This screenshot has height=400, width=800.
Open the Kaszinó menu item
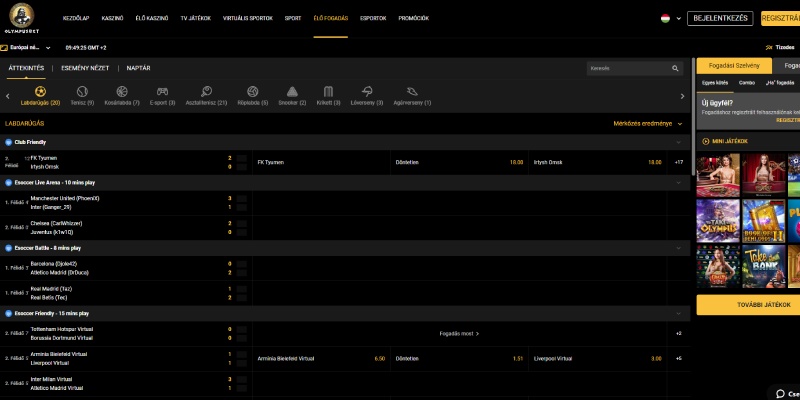pyautogui.click(x=112, y=18)
